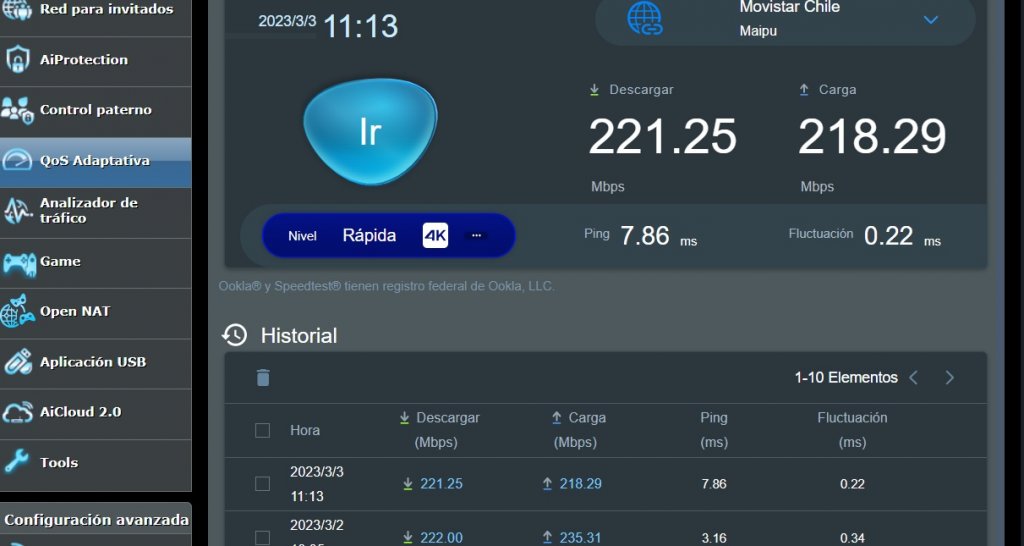
Task: Click the upload arrow in Carga column header
Action: pos(557,417)
